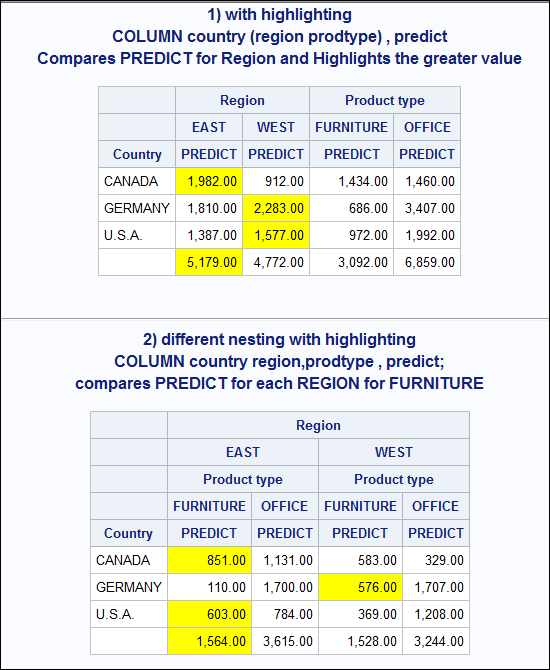Select highlighted total 5,179.00 cell
The width and height of the screenshot is (550, 670).
(x=209, y=262)
